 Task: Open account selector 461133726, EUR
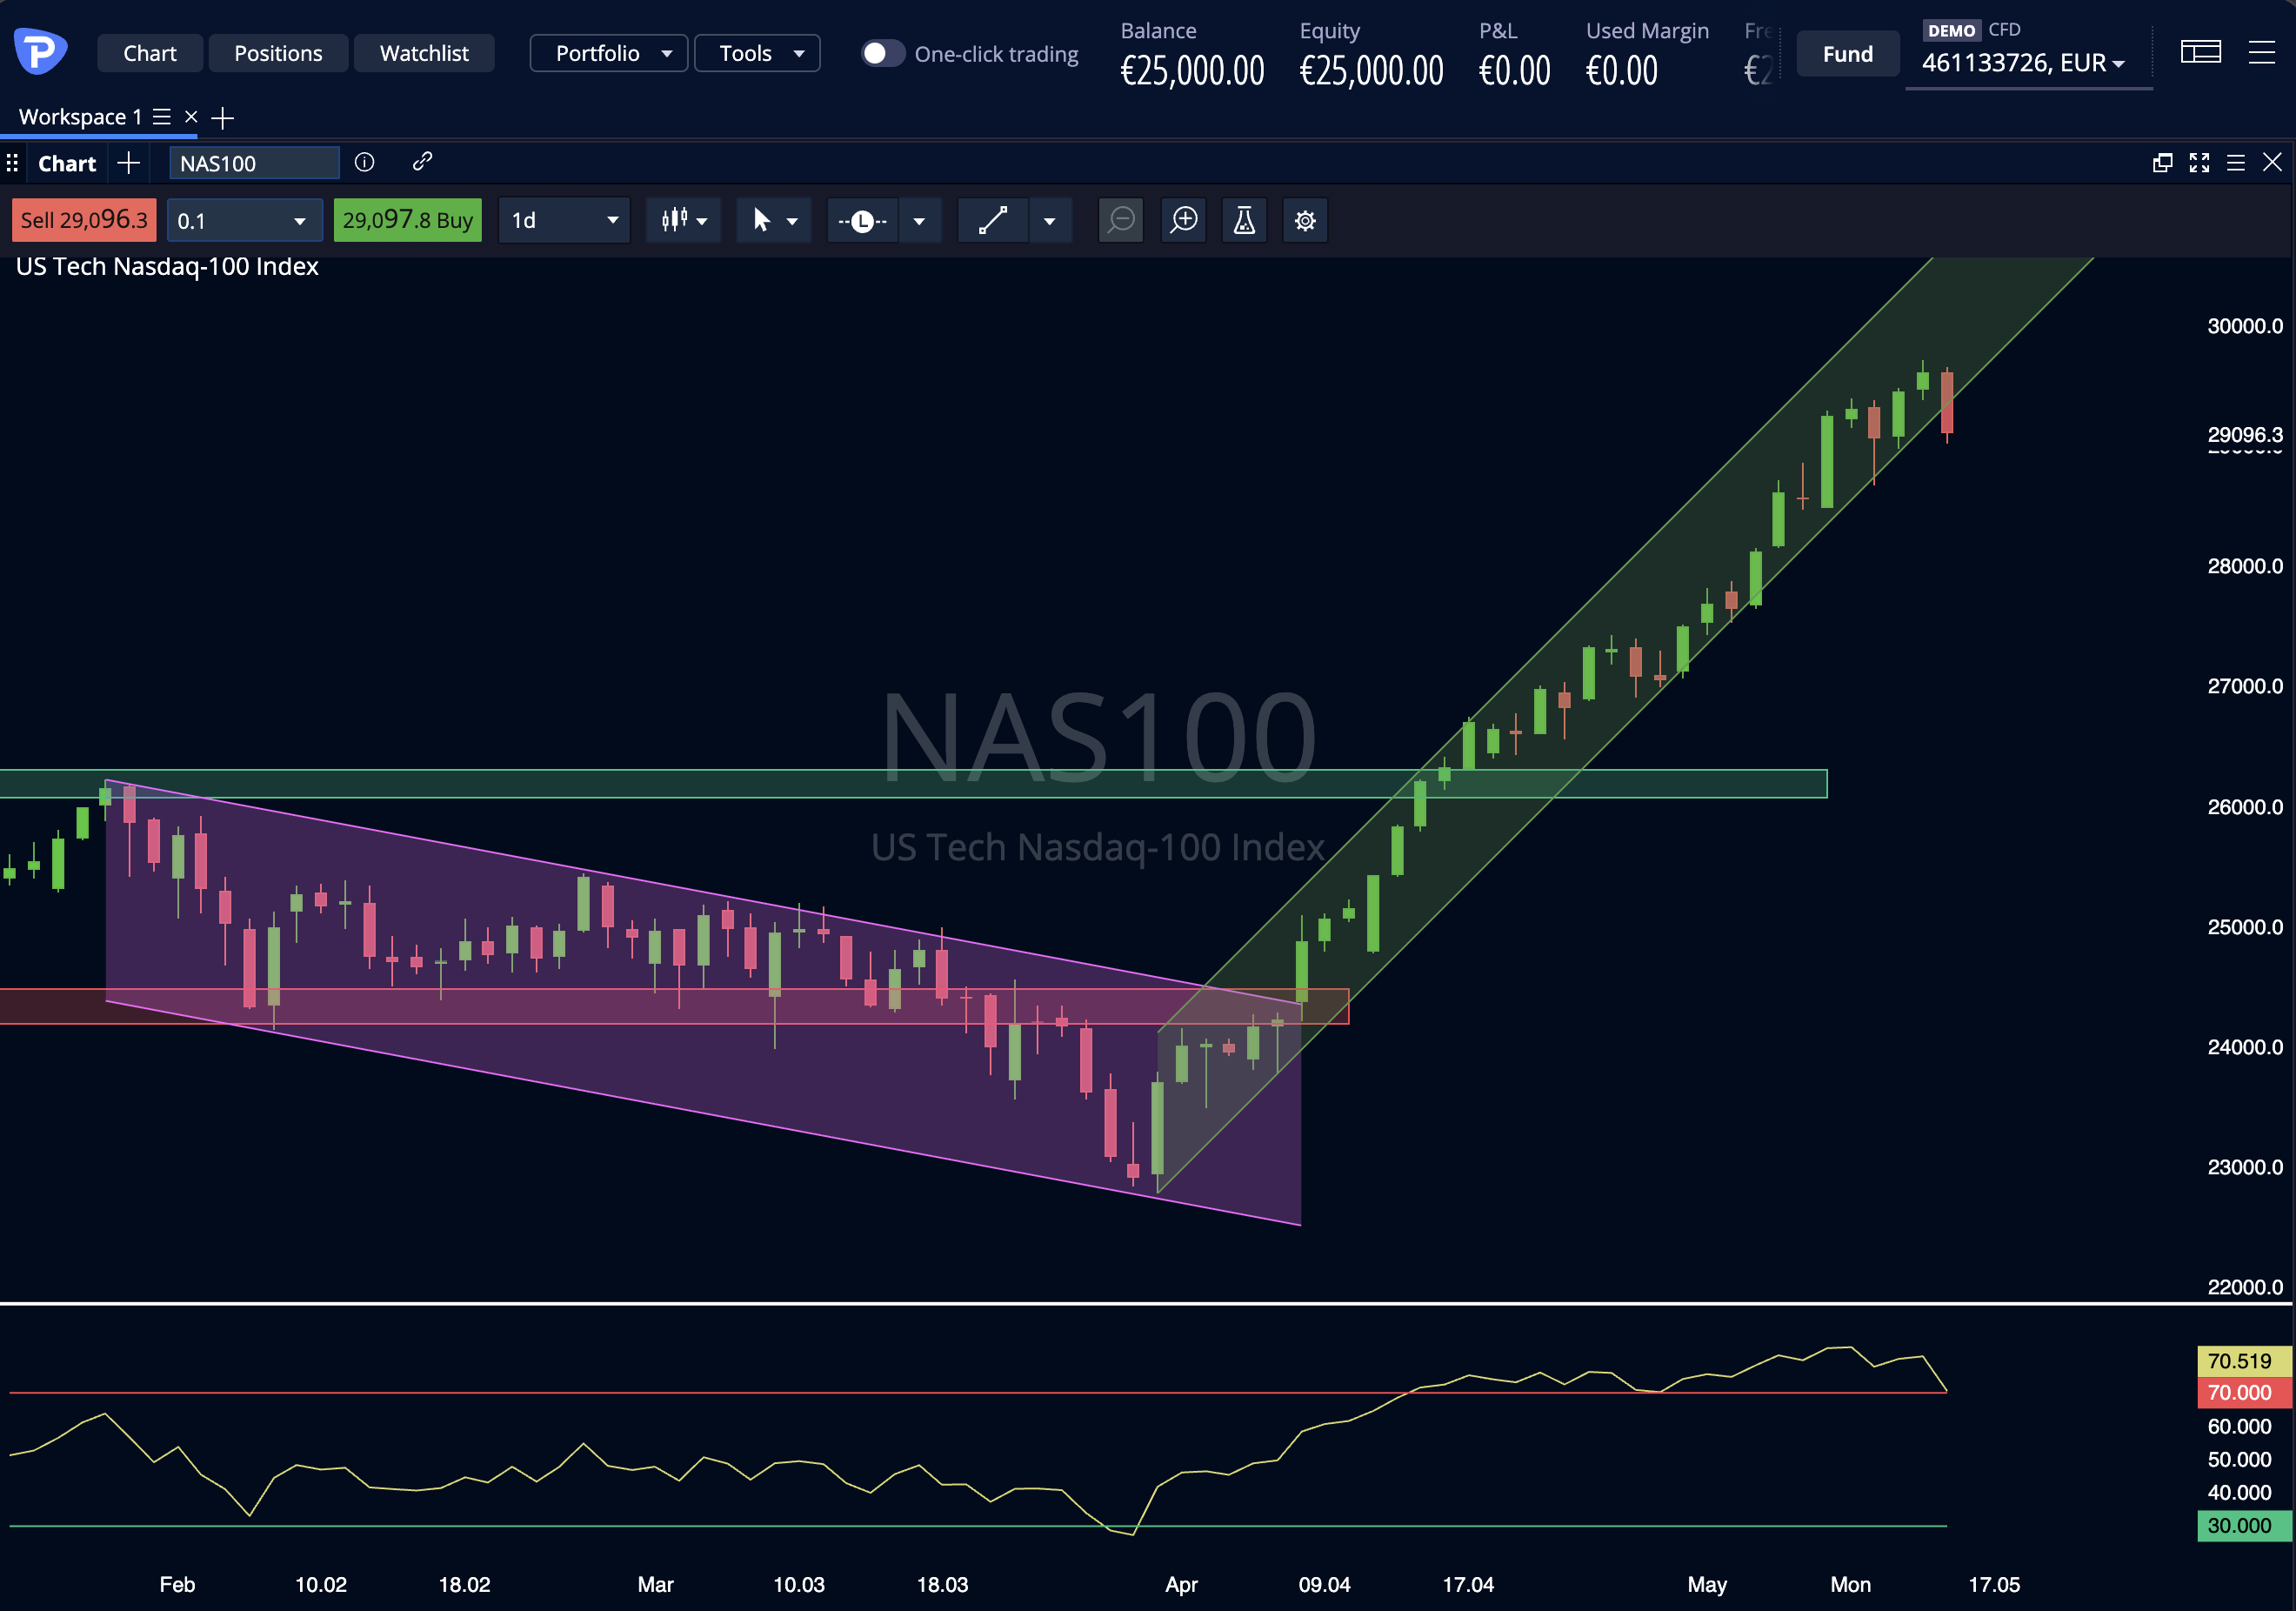click(2023, 63)
